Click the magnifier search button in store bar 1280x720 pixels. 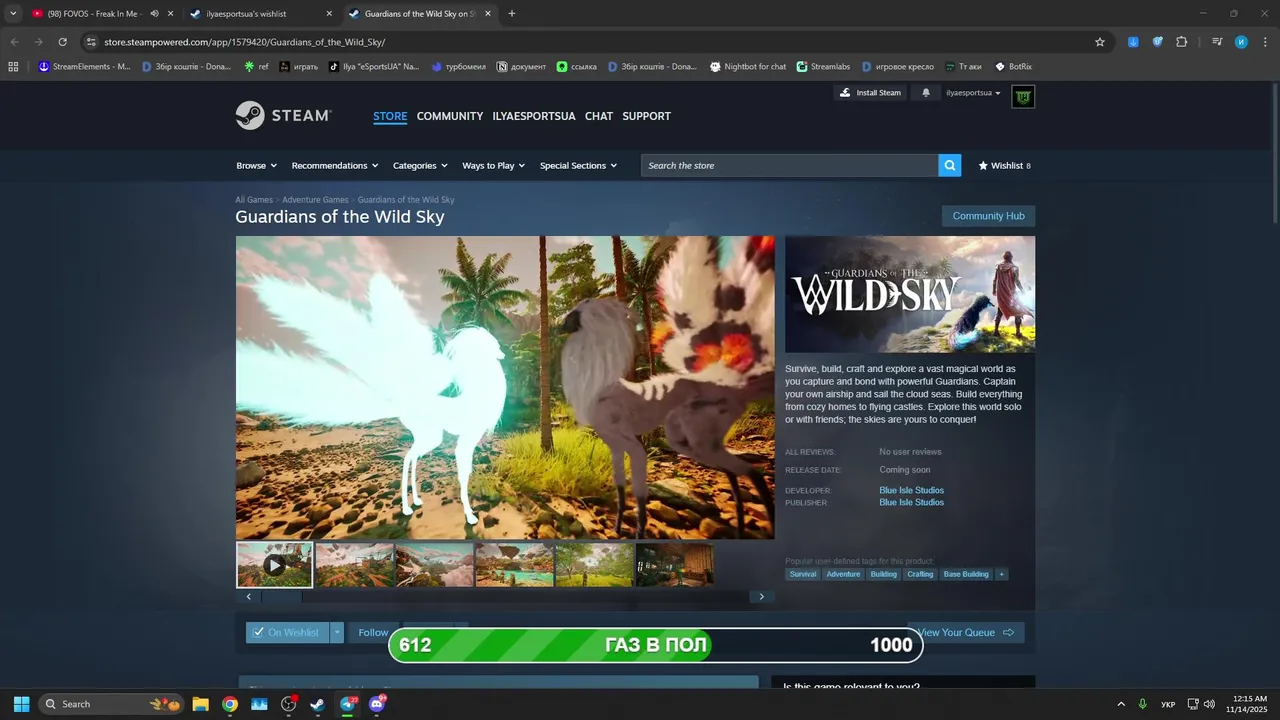point(950,165)
